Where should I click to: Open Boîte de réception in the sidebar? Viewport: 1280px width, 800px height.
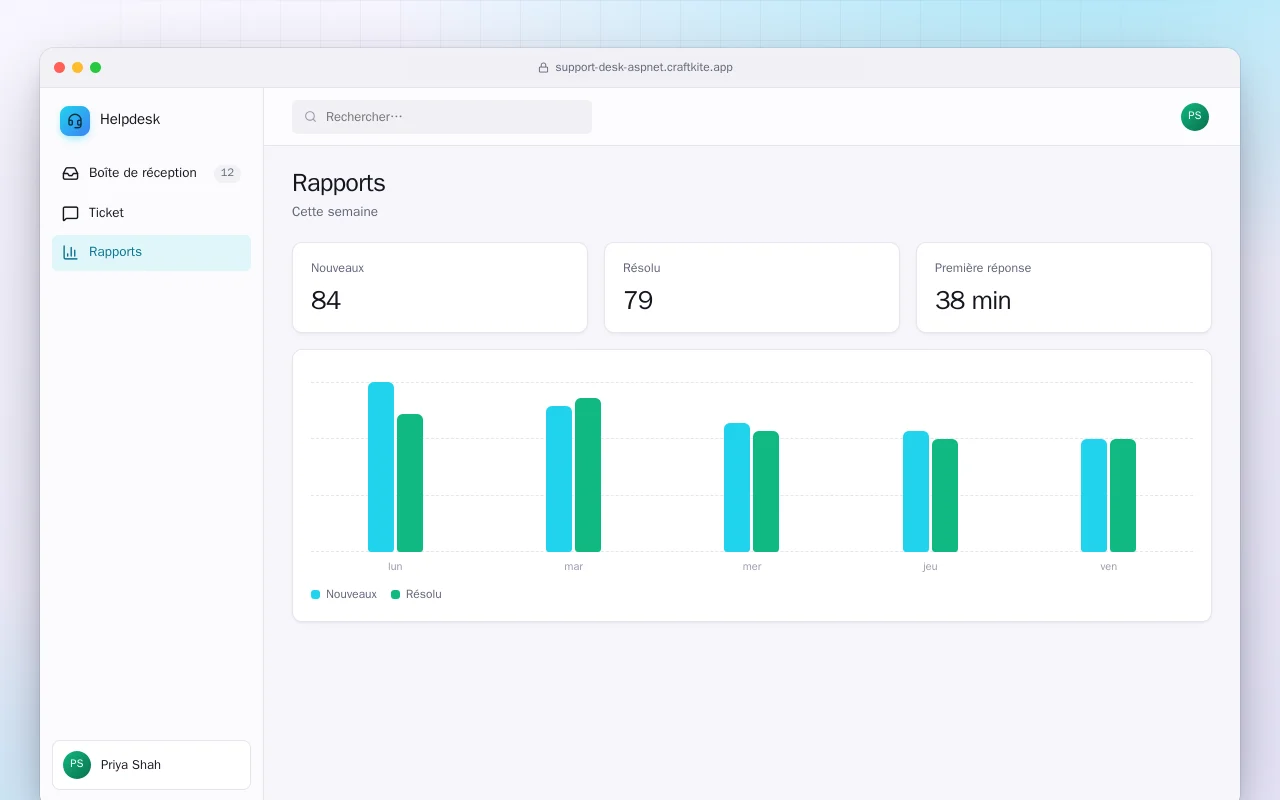click(x=151, y=173)
